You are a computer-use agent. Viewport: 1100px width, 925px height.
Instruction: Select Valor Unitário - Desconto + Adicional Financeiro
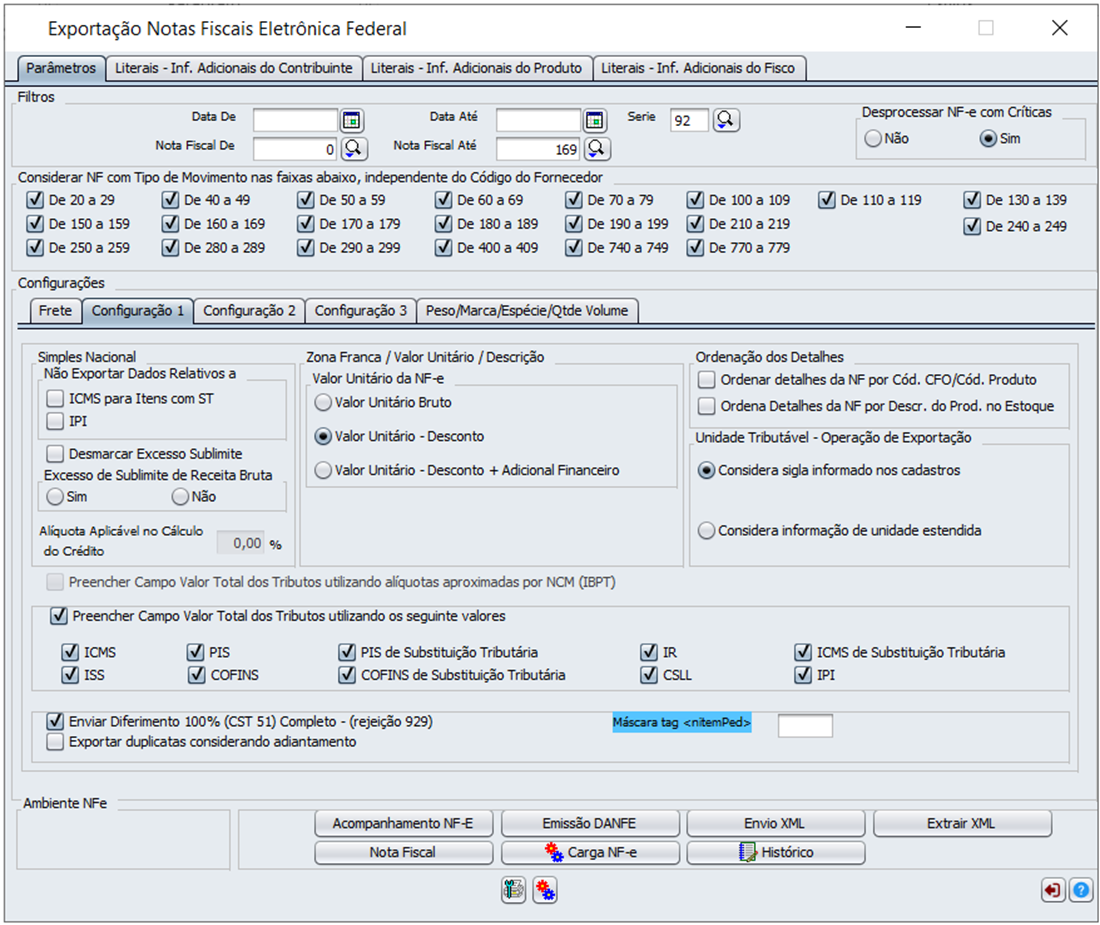[x=323, y=470]
